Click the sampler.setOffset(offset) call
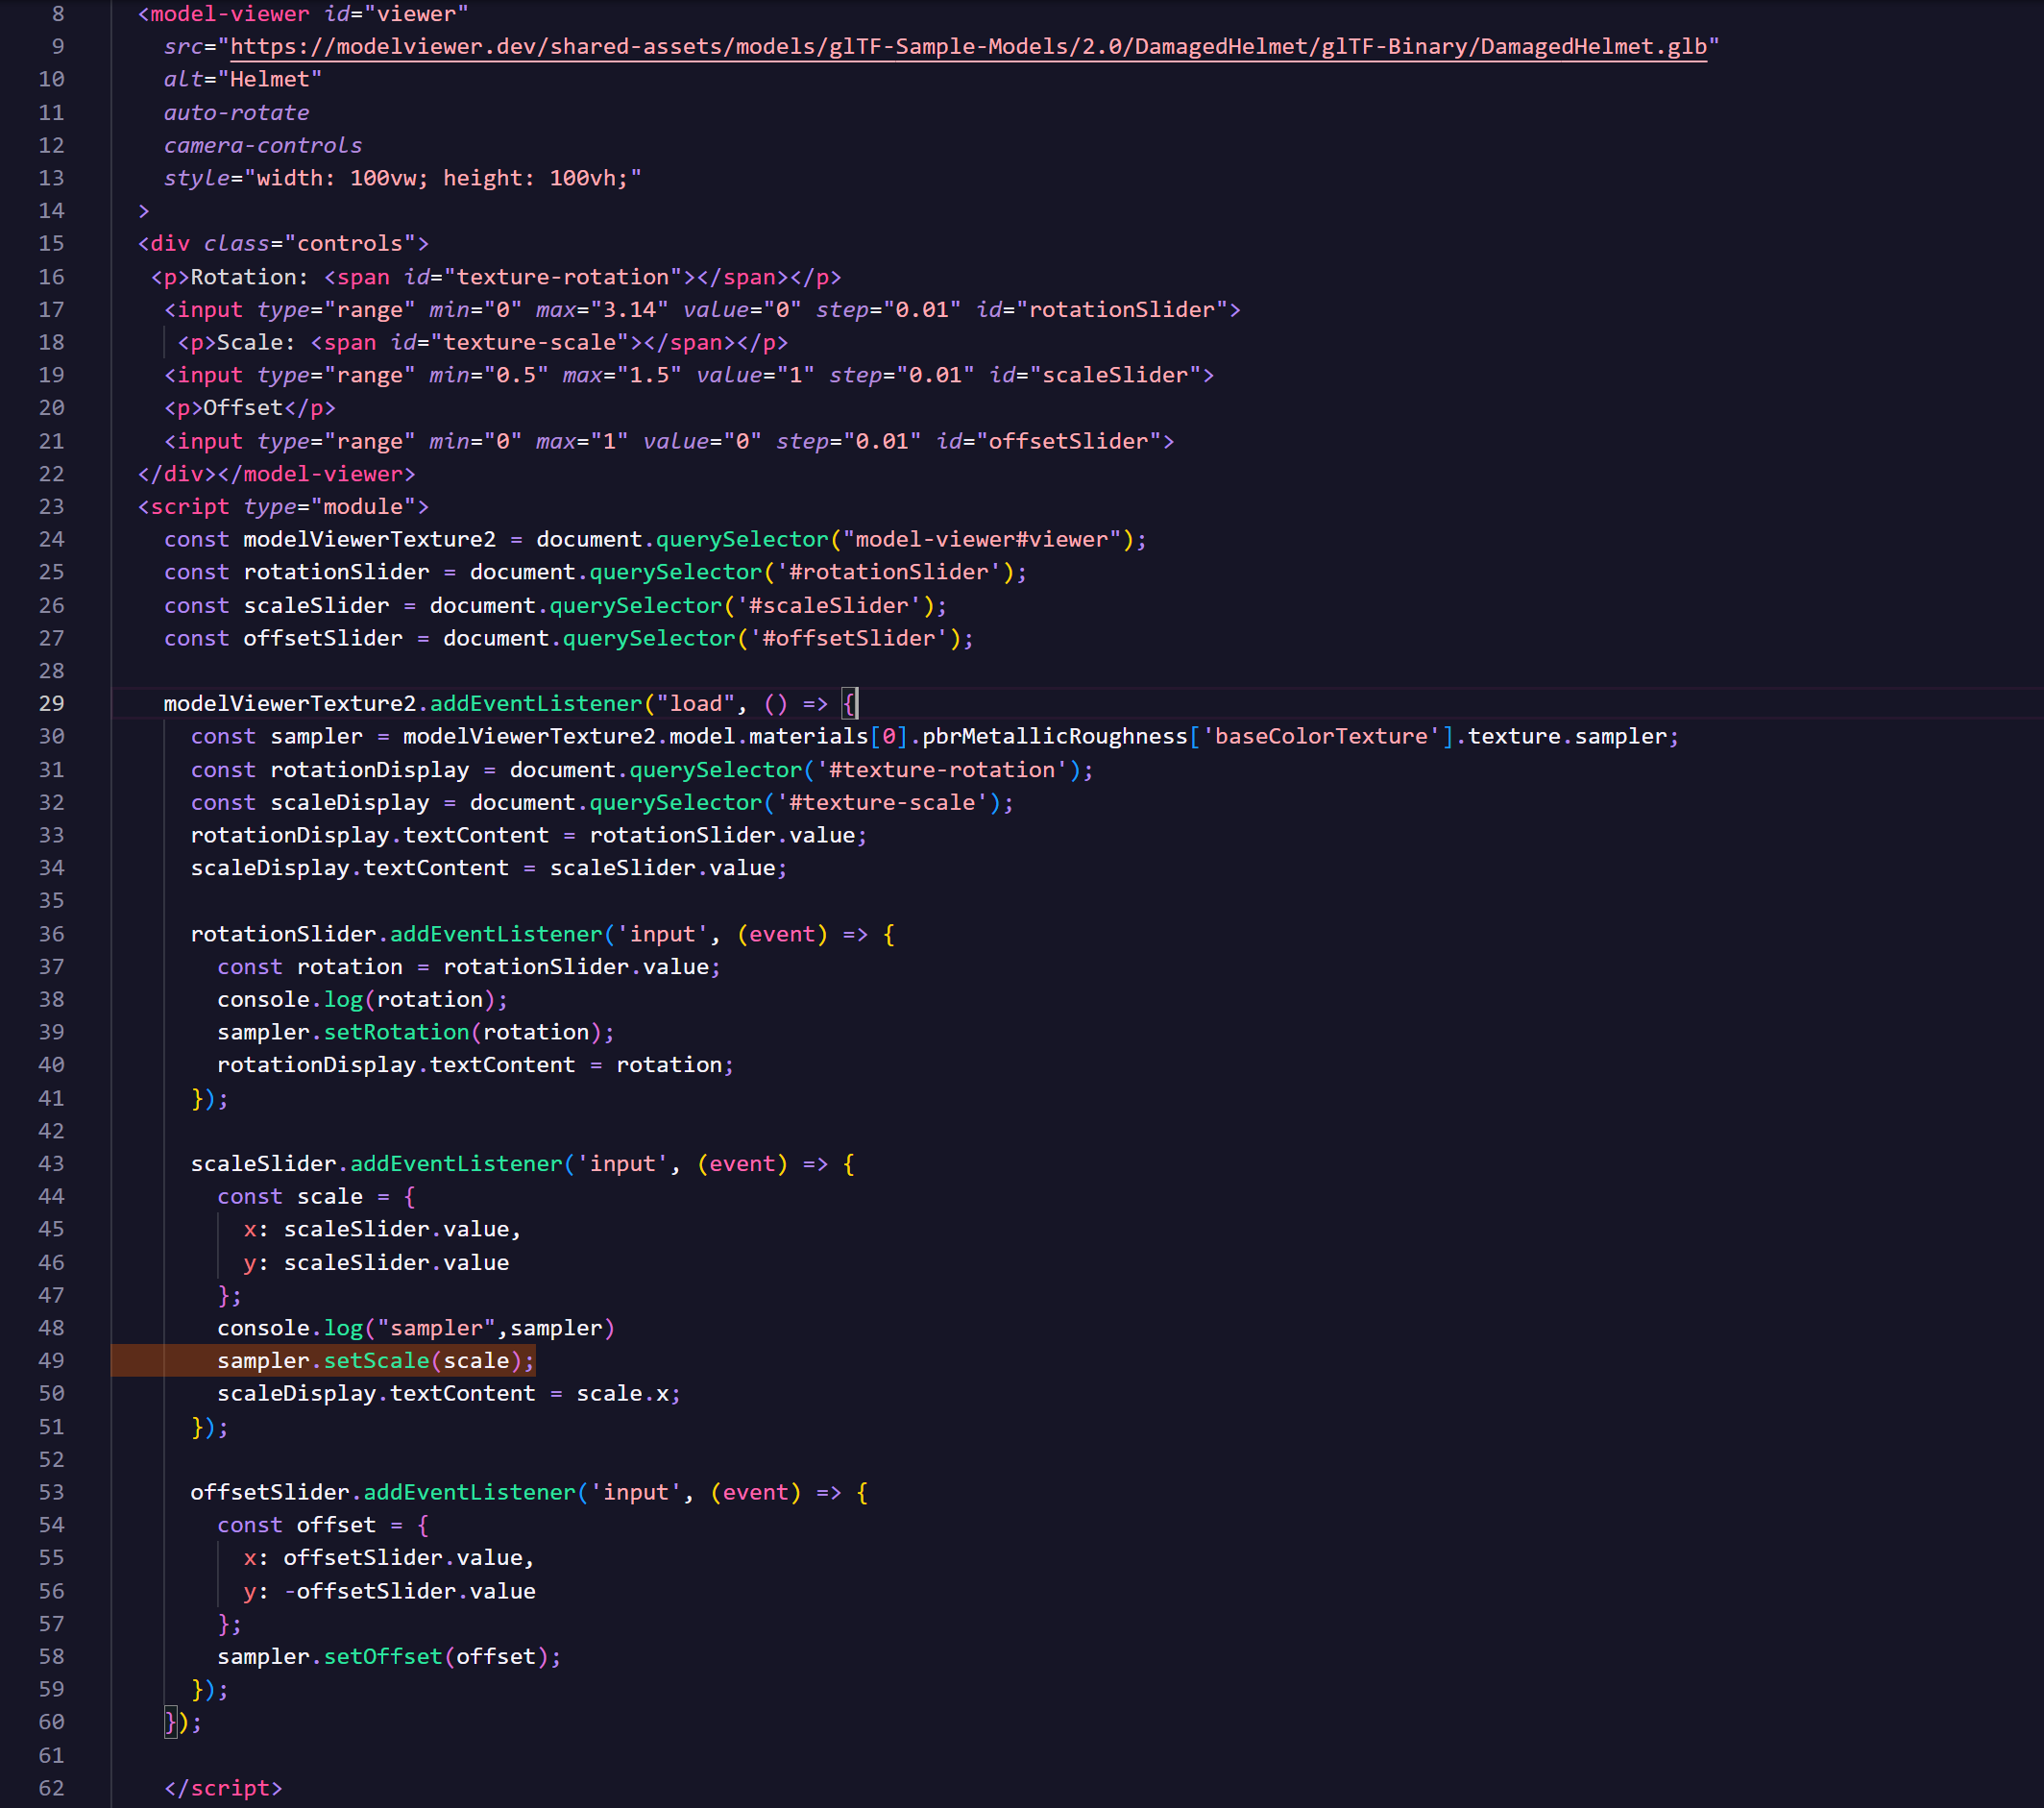2044x1808 pixels. pos(388,1656)
